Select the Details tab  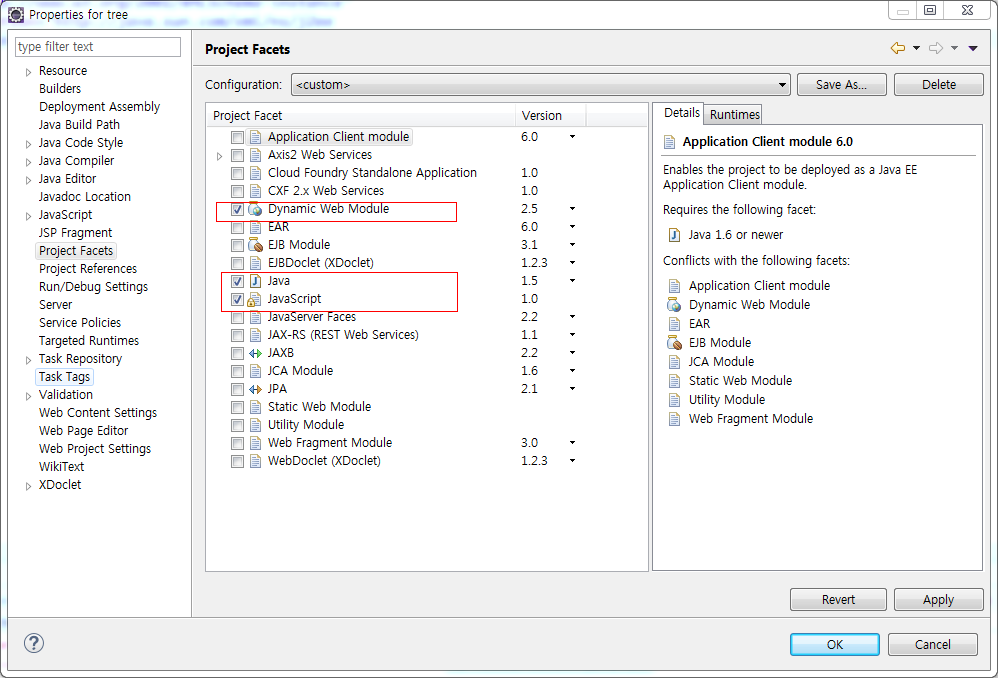(x=681, y=113)
